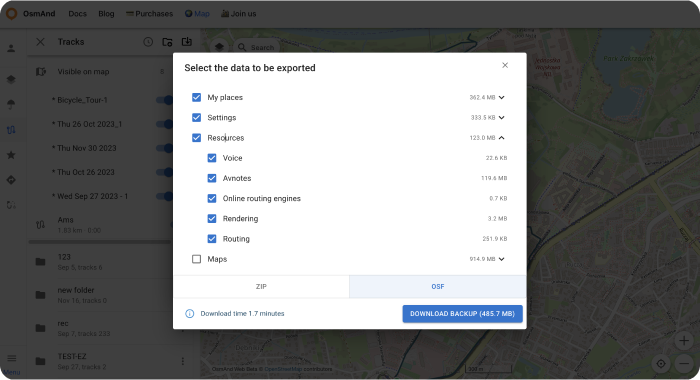Uncheck Online routing engines checkbox
The height and width of the screenshot is (380, 700).
click(212, 198)
